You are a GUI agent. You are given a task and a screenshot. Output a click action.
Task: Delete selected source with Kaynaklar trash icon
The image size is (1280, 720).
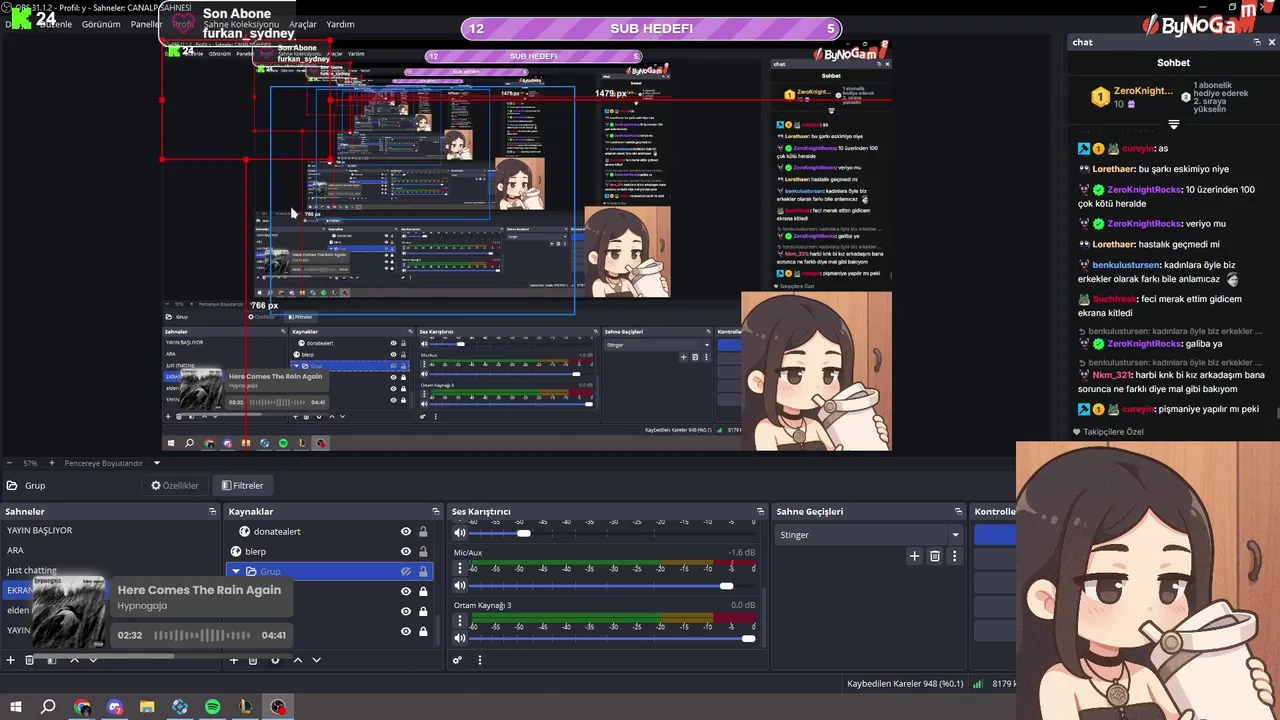253,660
